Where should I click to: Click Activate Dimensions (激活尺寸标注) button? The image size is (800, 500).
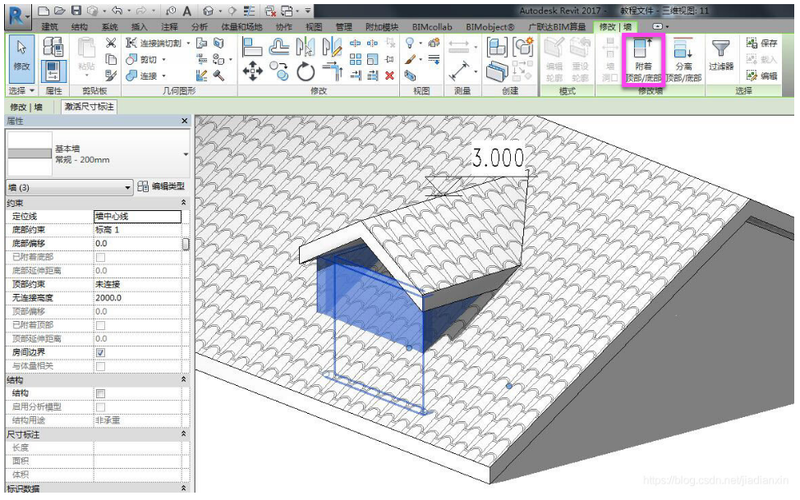89,106
